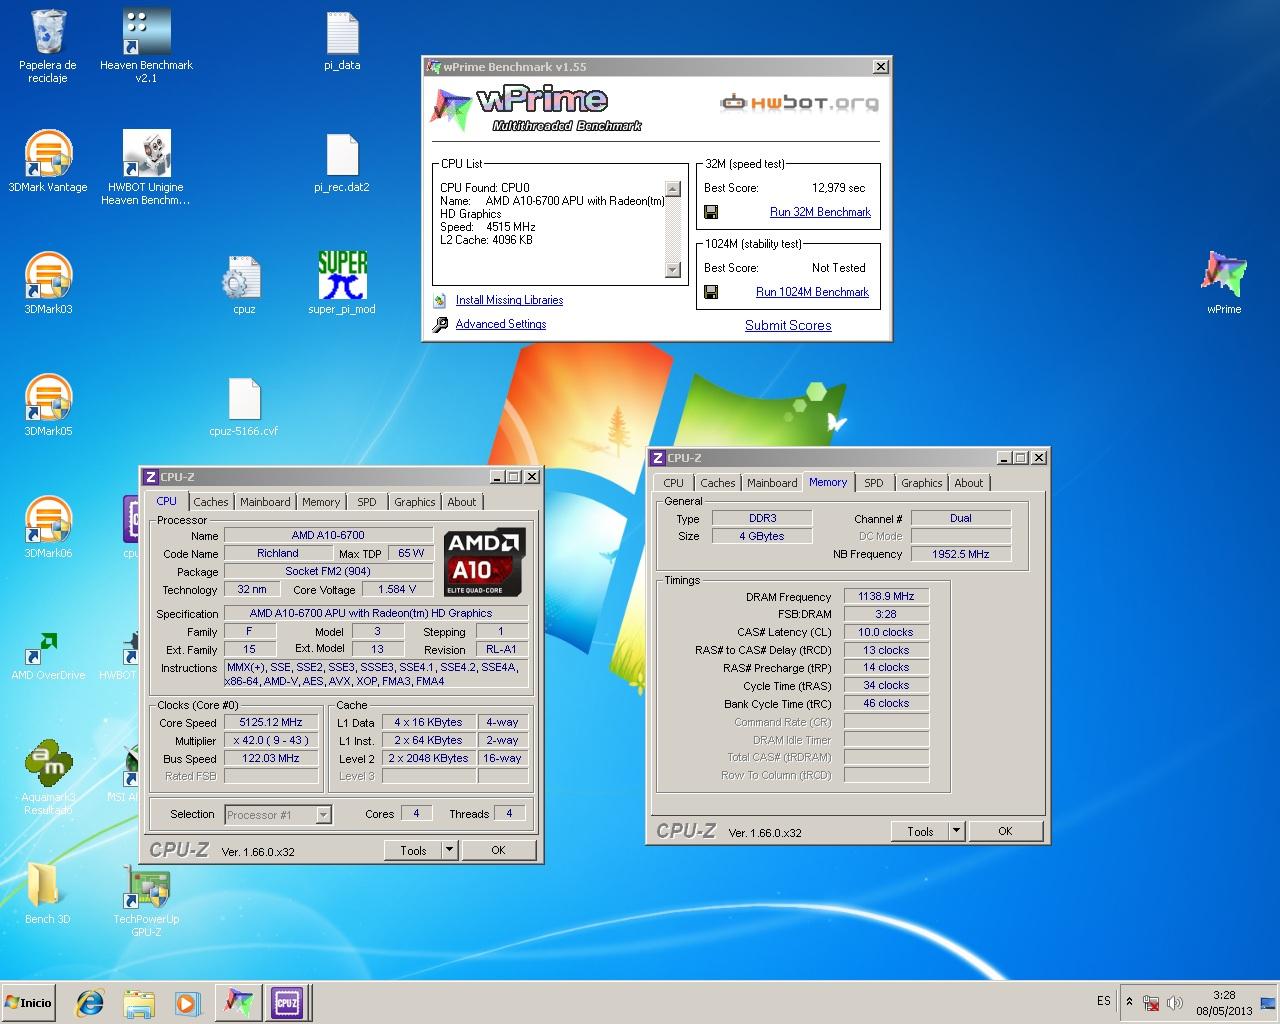Open Internet Explorer from taskbar
The width and height of the screenshot is (1280, 1024).
(91, 1002)
